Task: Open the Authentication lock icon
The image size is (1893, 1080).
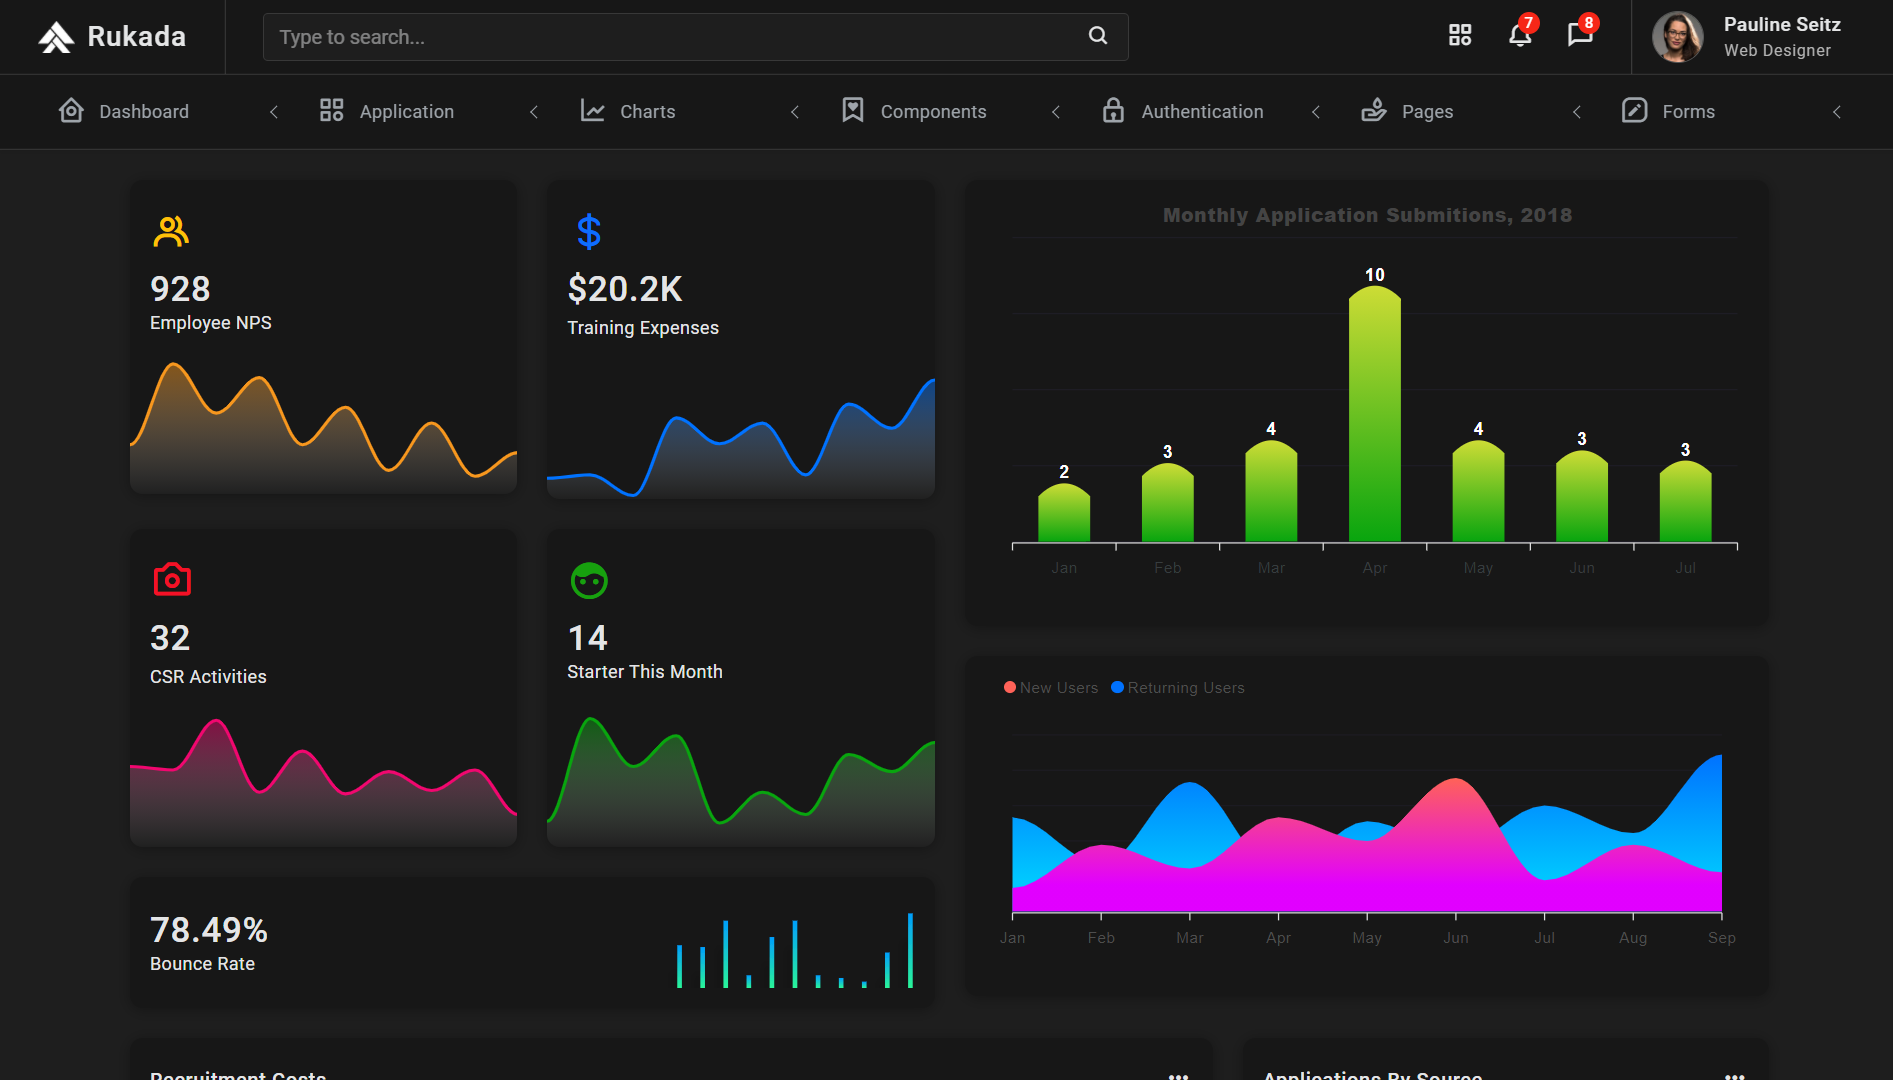Action: coord(1113,111)
